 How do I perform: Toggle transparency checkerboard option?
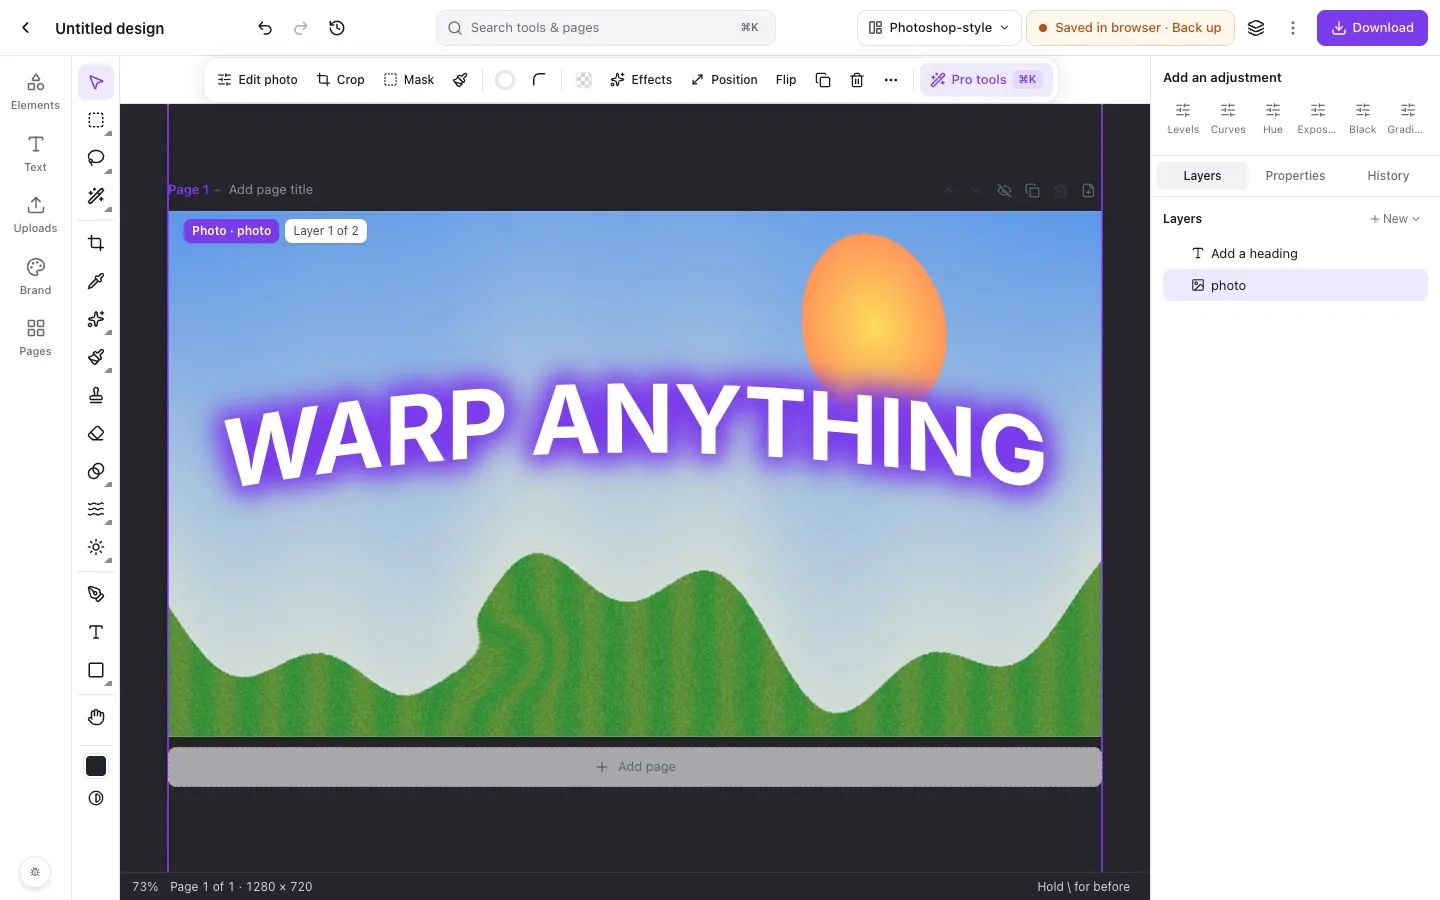point(584,80)
